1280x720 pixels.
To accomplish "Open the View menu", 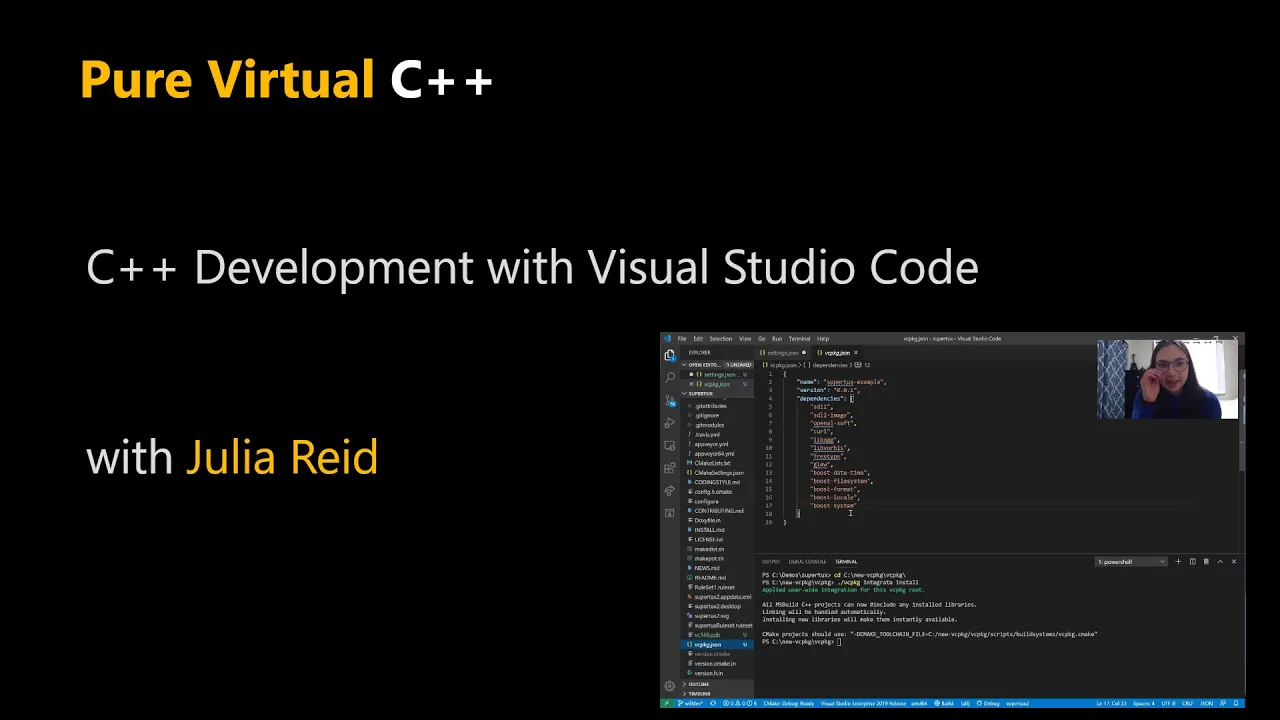I will [745, 339].
